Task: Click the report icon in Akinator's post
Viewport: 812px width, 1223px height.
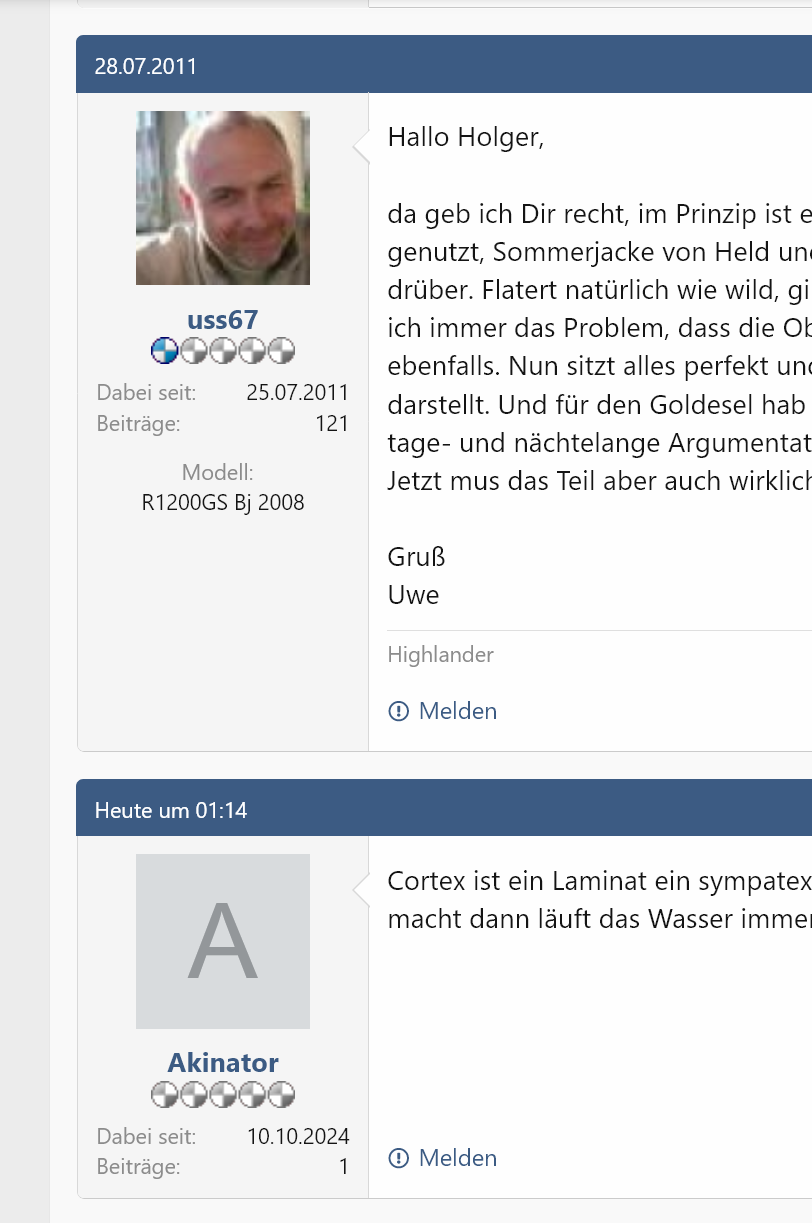Action: tap(398, 1159)
